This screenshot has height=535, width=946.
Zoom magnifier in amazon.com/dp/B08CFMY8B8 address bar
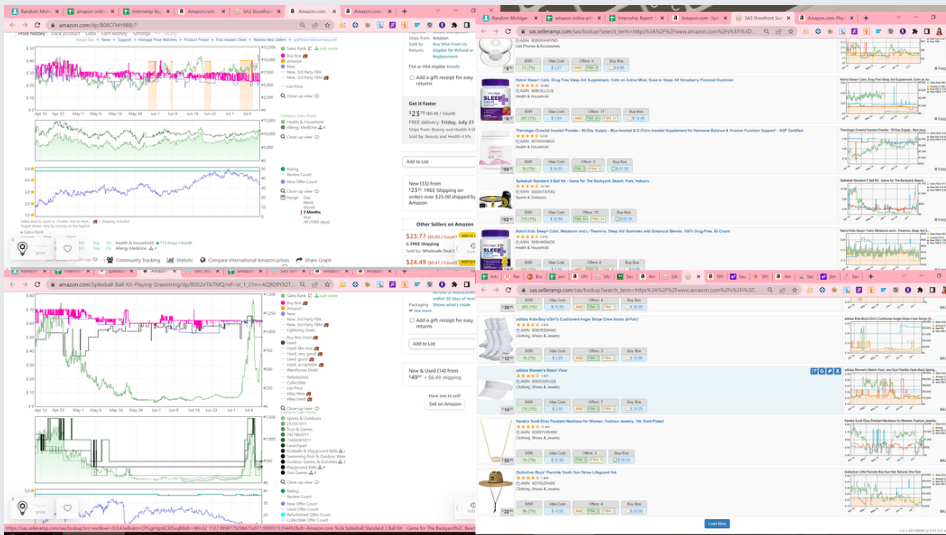point(302,25)
